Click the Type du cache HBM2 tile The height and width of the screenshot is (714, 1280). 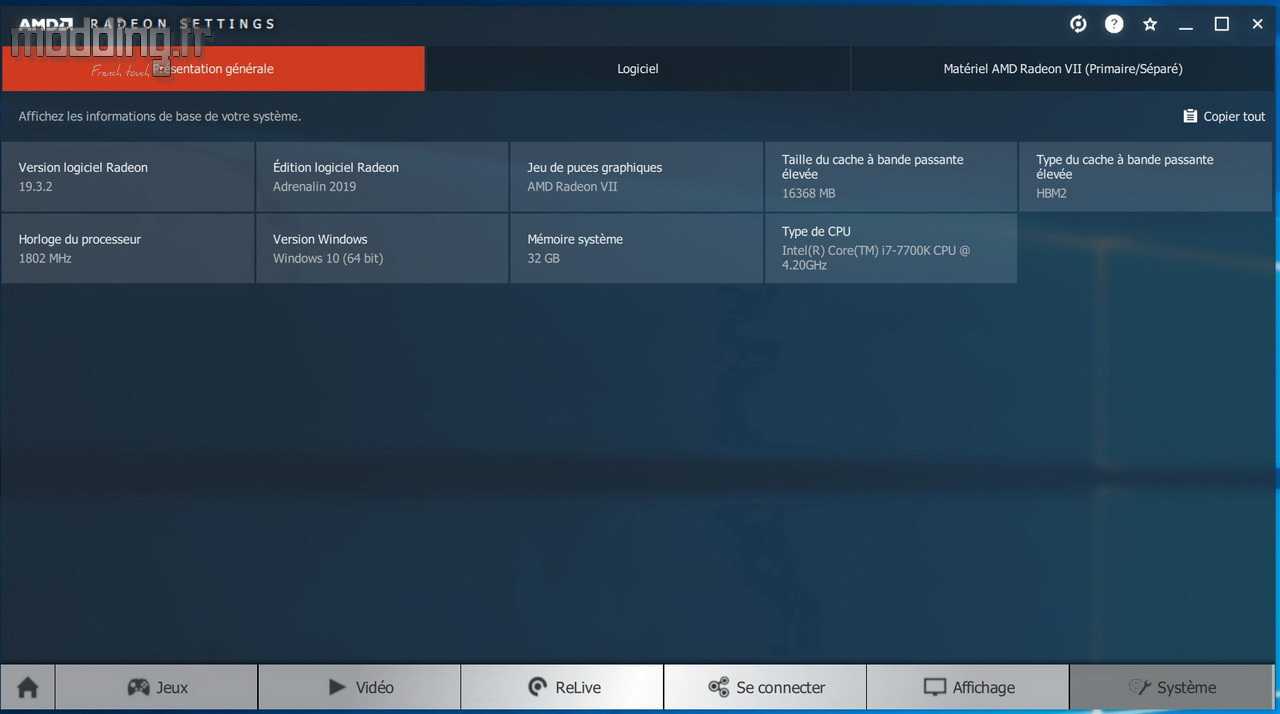(x=1146, y=177)
